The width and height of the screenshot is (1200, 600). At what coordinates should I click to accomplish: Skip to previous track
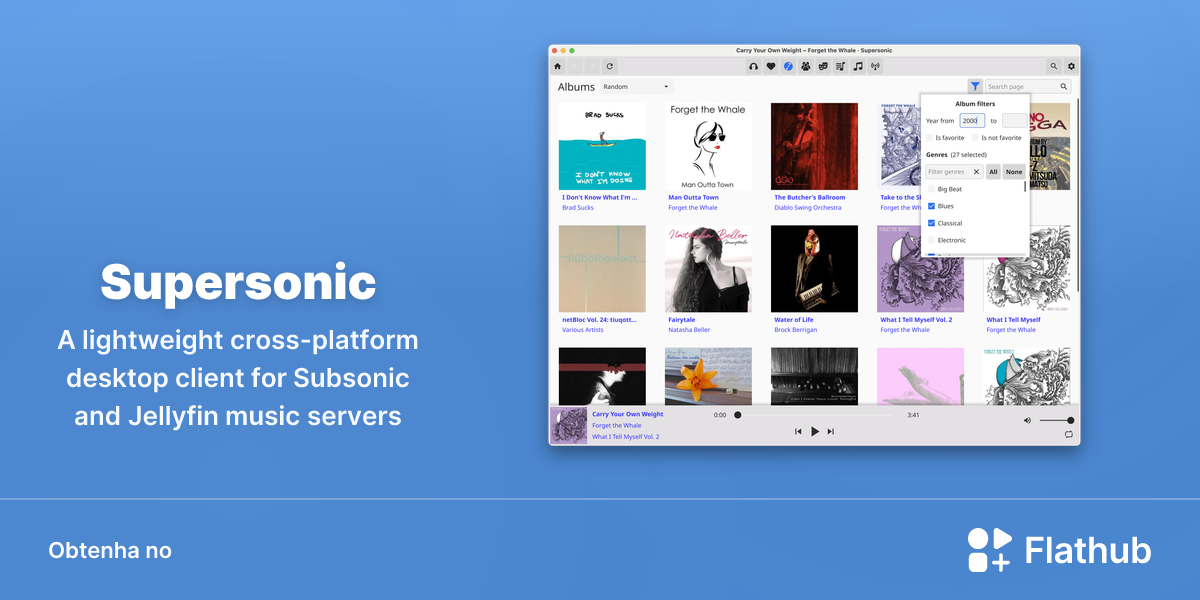tap(798, 431)
